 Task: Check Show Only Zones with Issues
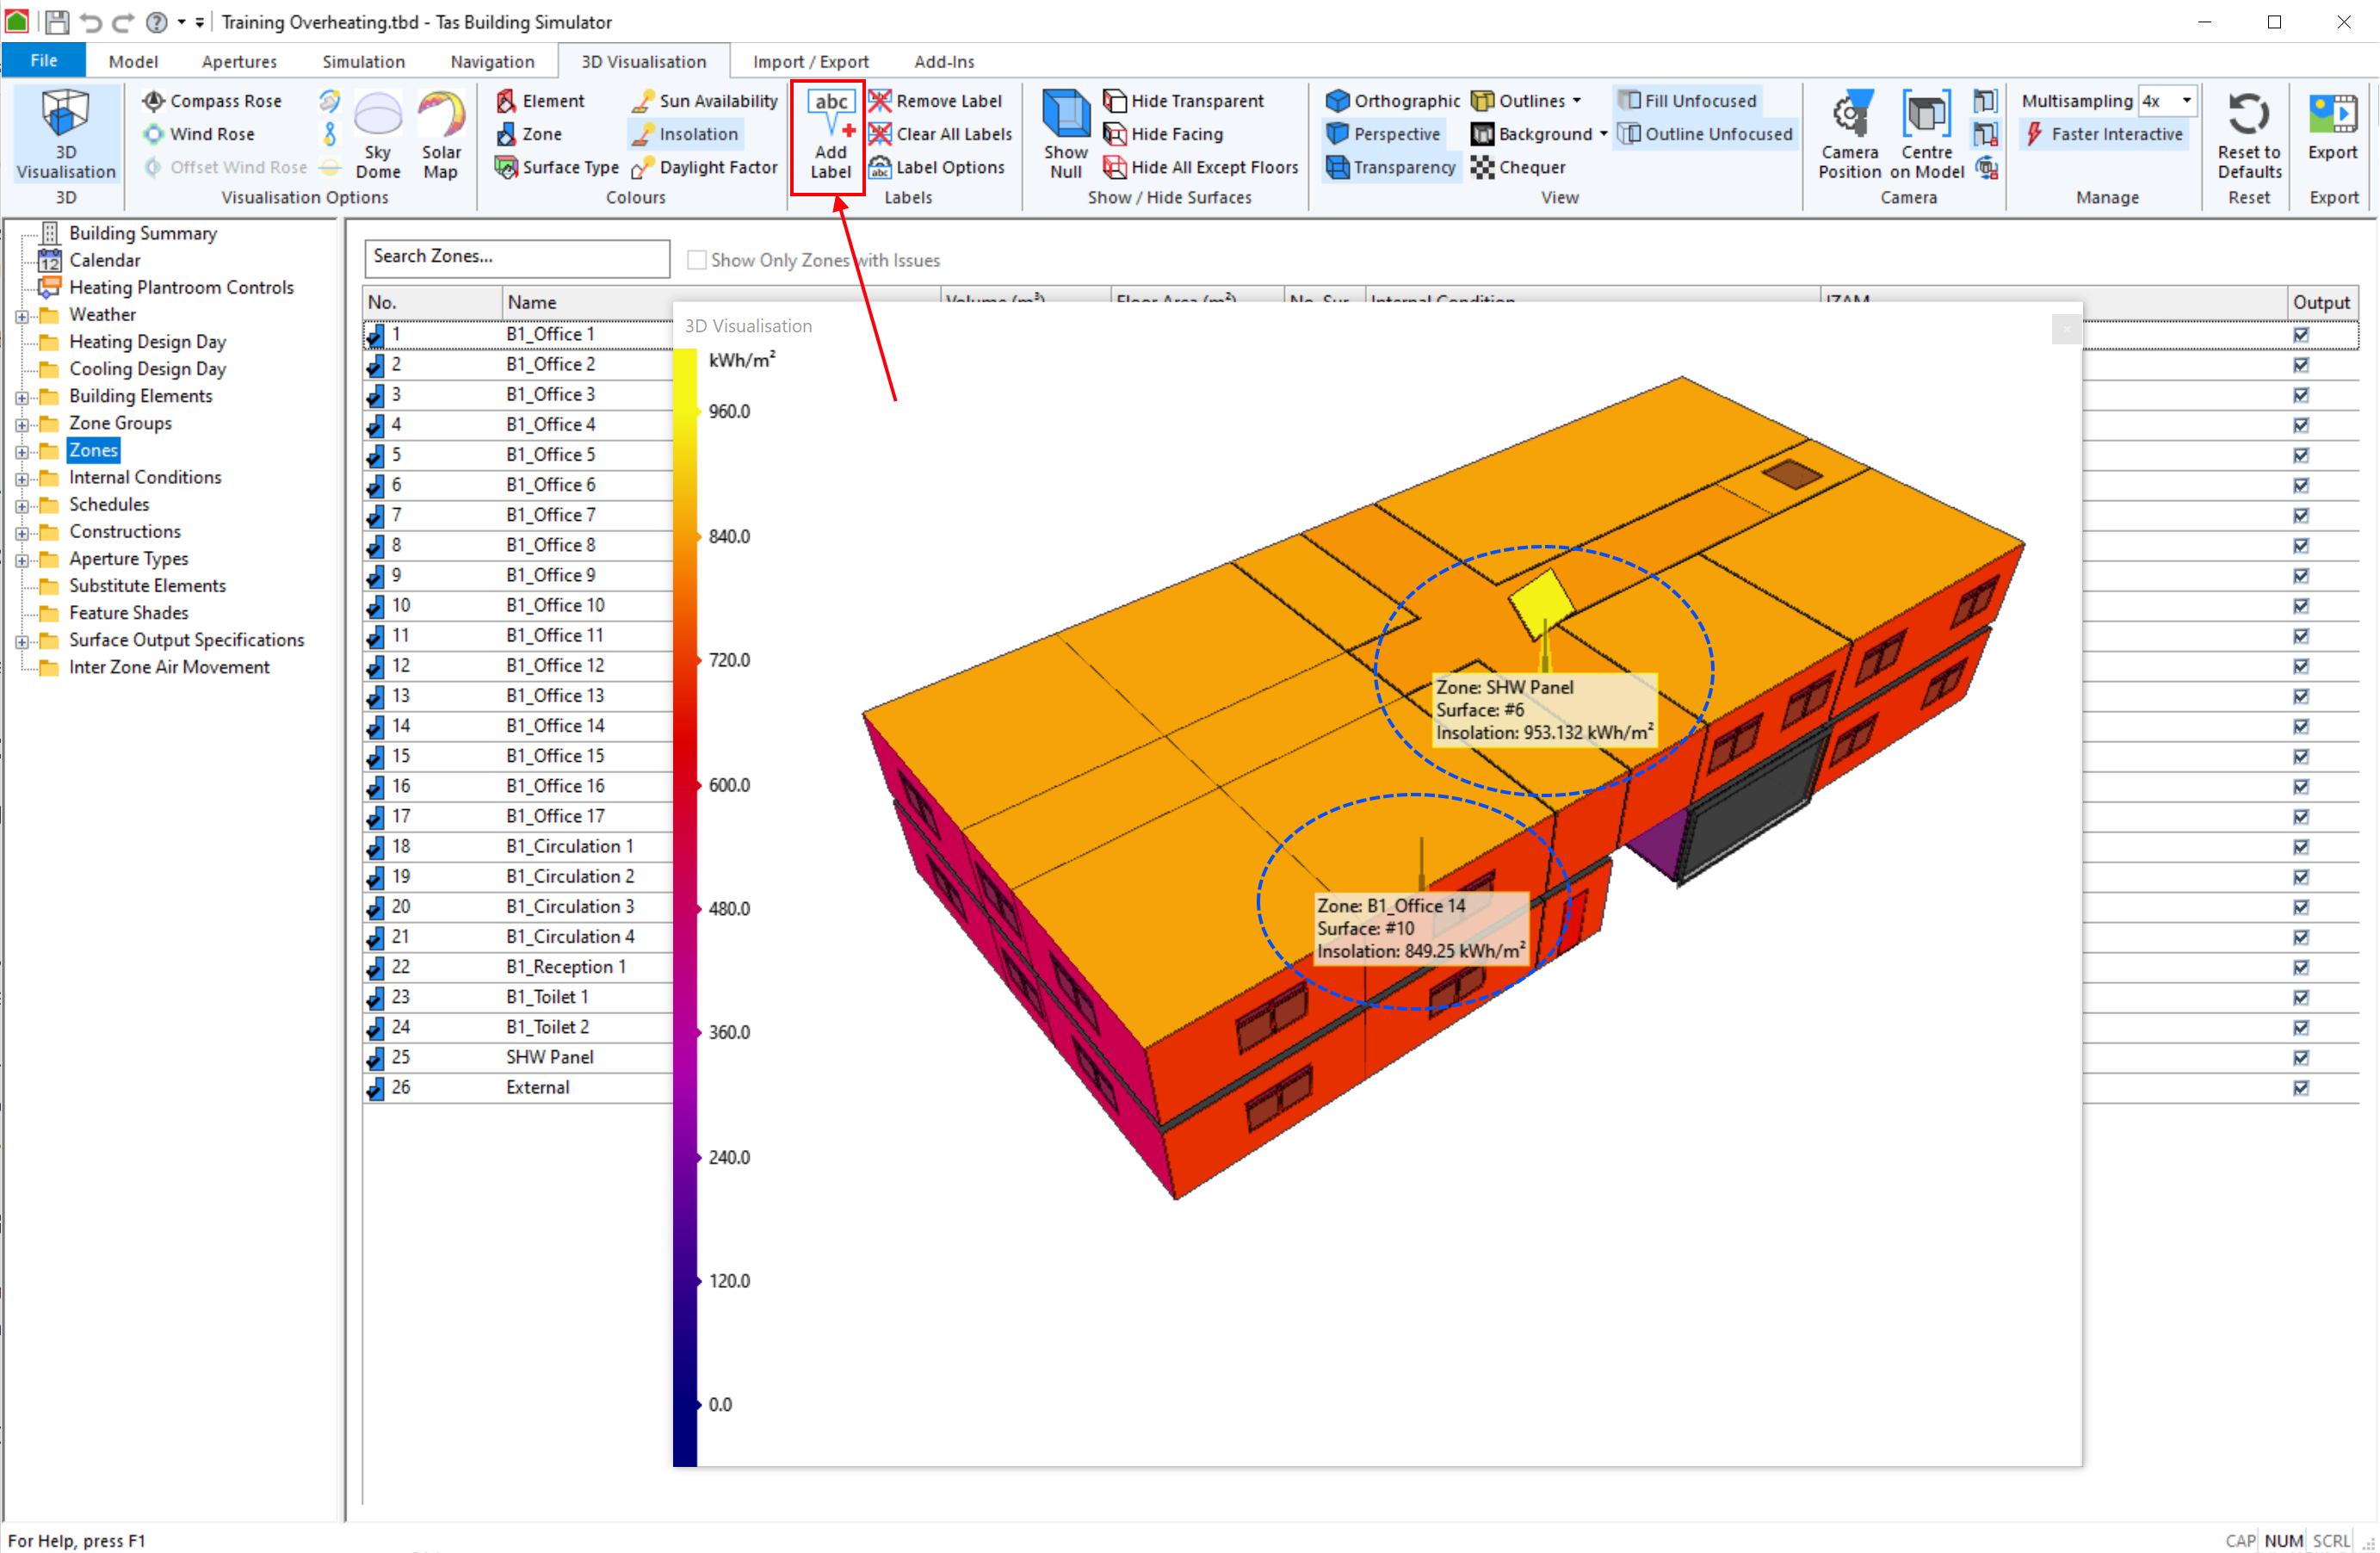(697, 260)
